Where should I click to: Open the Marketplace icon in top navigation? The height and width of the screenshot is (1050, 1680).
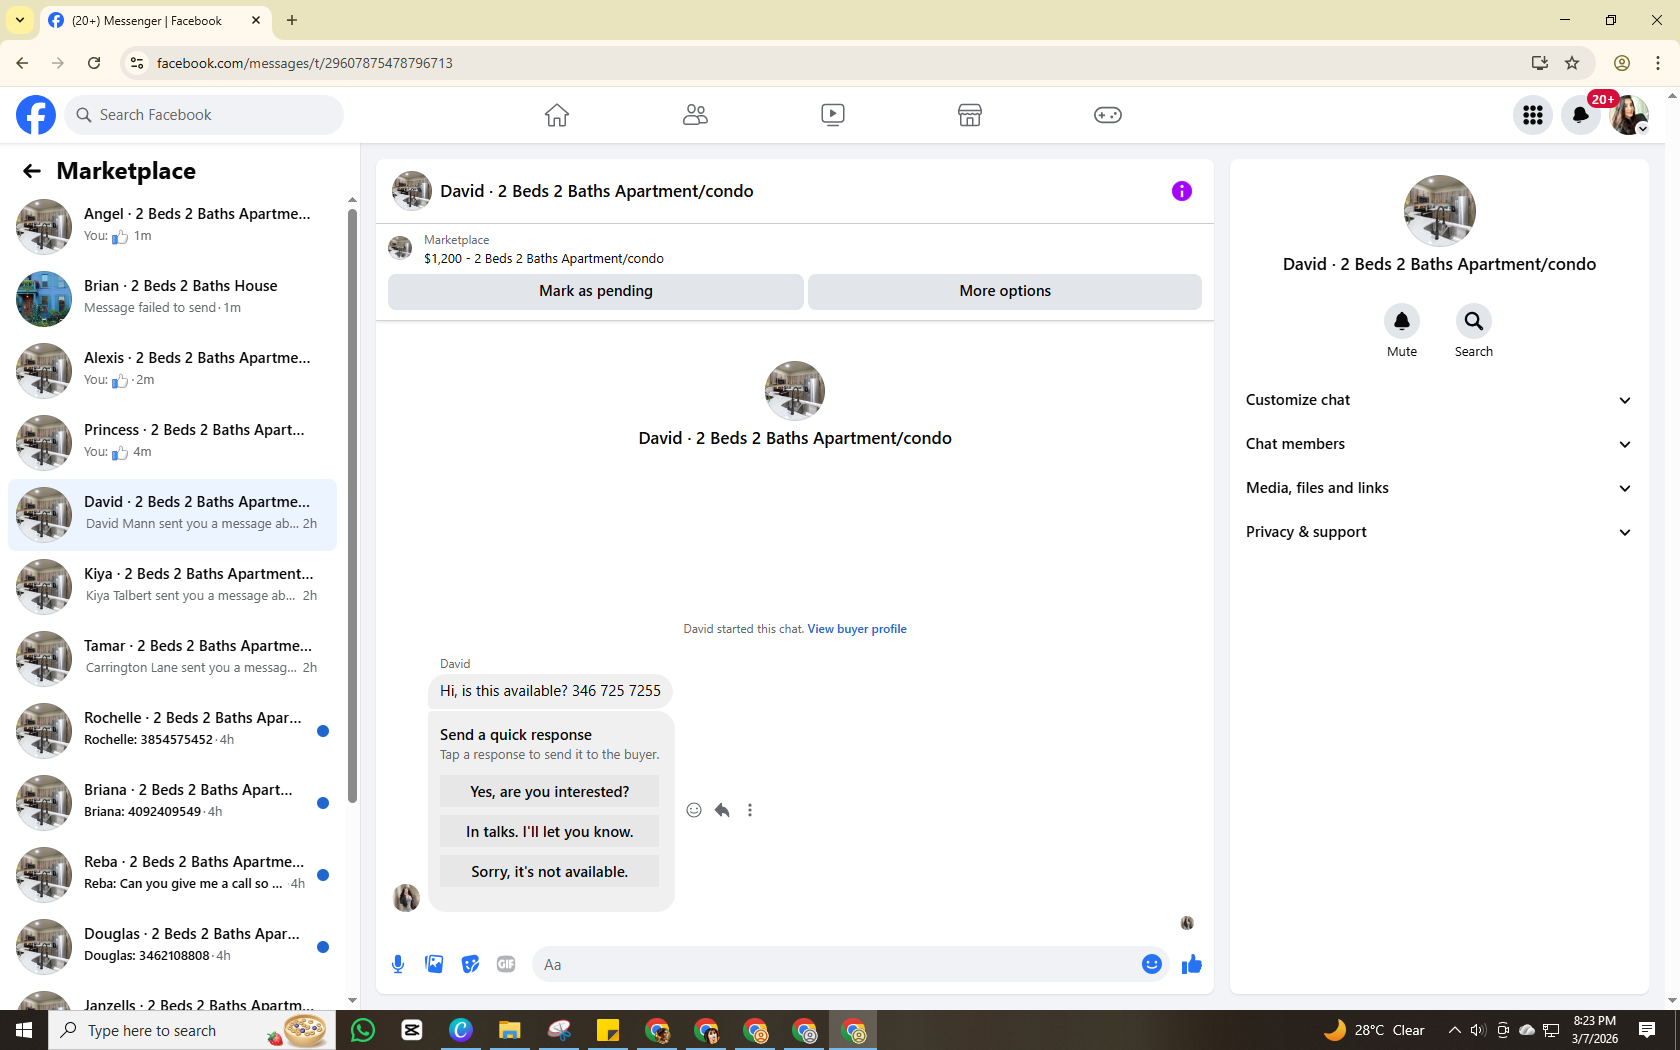(970, 115)
